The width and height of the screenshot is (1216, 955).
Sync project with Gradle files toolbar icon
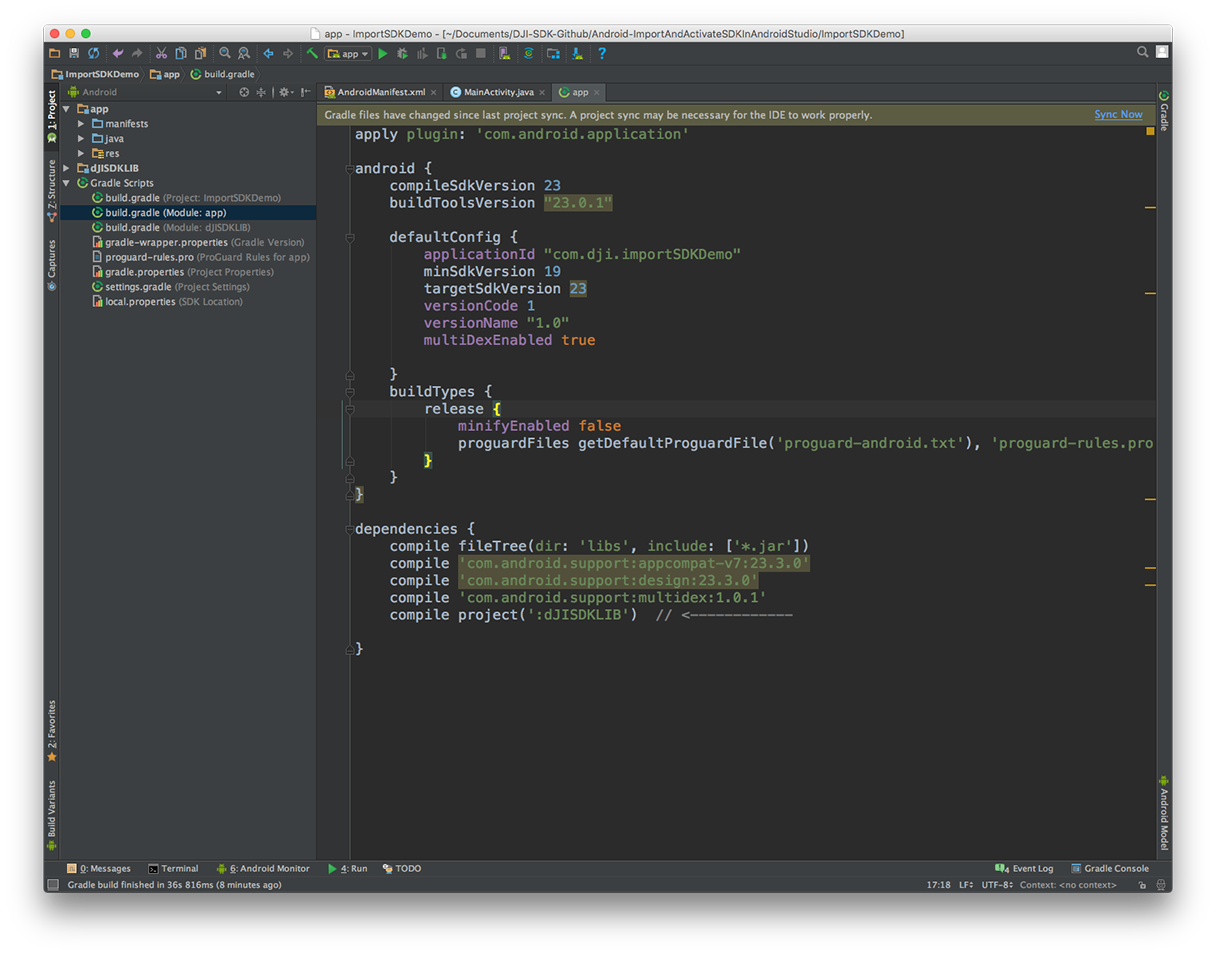pyautogui.click(x=528, y=54)
